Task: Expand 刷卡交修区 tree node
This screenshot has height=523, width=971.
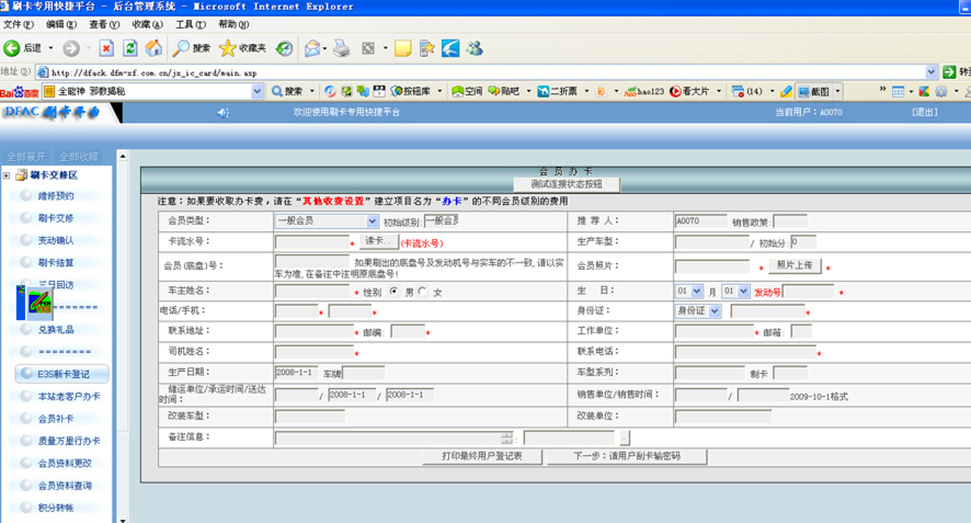Action: 6,175
